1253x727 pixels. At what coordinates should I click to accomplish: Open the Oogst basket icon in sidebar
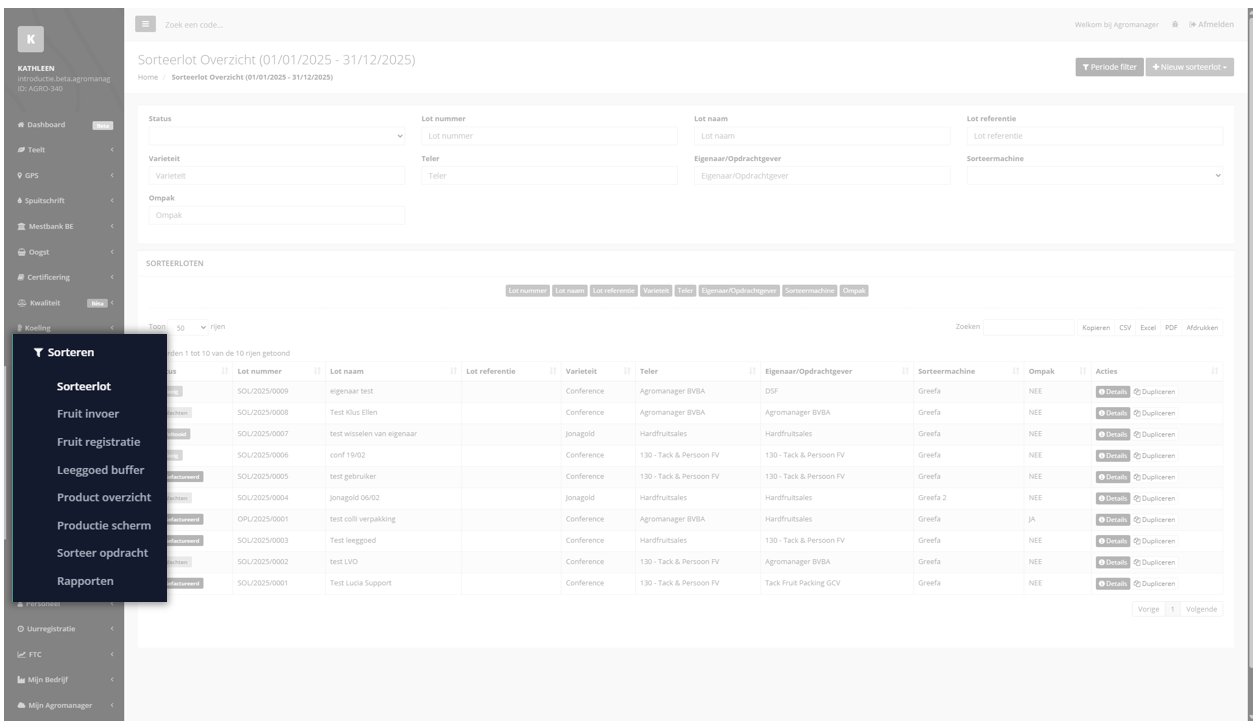tap(21, 251)
